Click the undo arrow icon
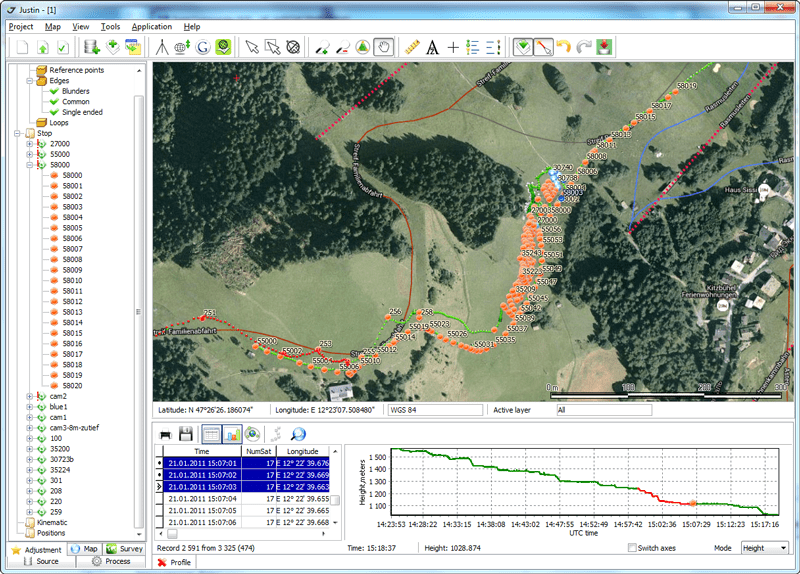 point(563,47)
